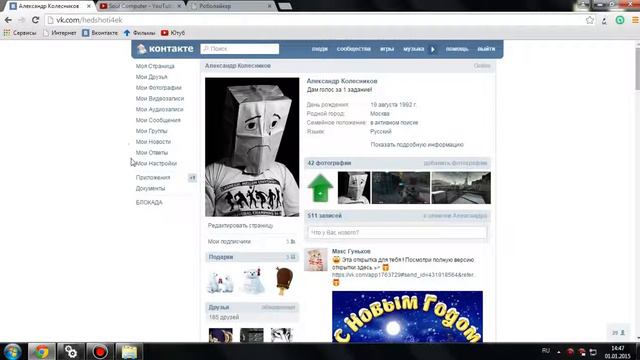Close the Александр Колесников tab
Screen dimensions: 640x360
click(89, 6)
